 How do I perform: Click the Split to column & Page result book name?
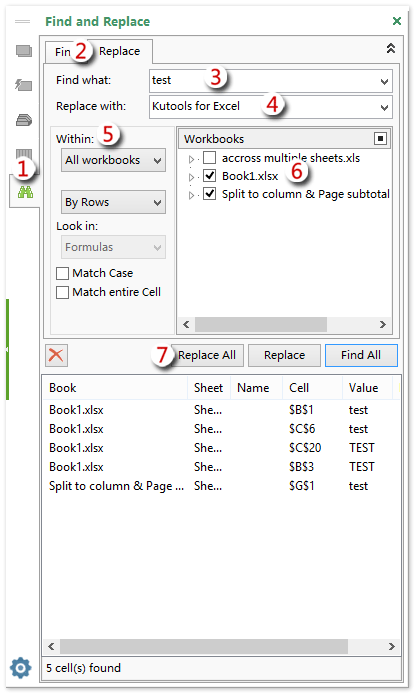116,486
